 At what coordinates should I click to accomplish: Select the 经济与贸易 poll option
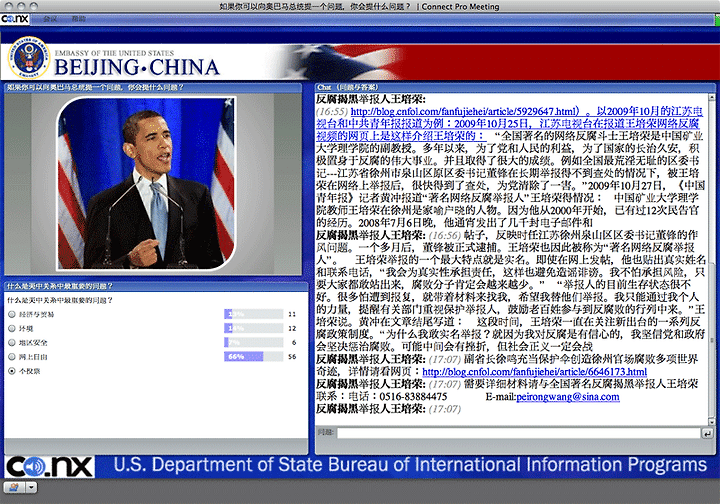12,314
